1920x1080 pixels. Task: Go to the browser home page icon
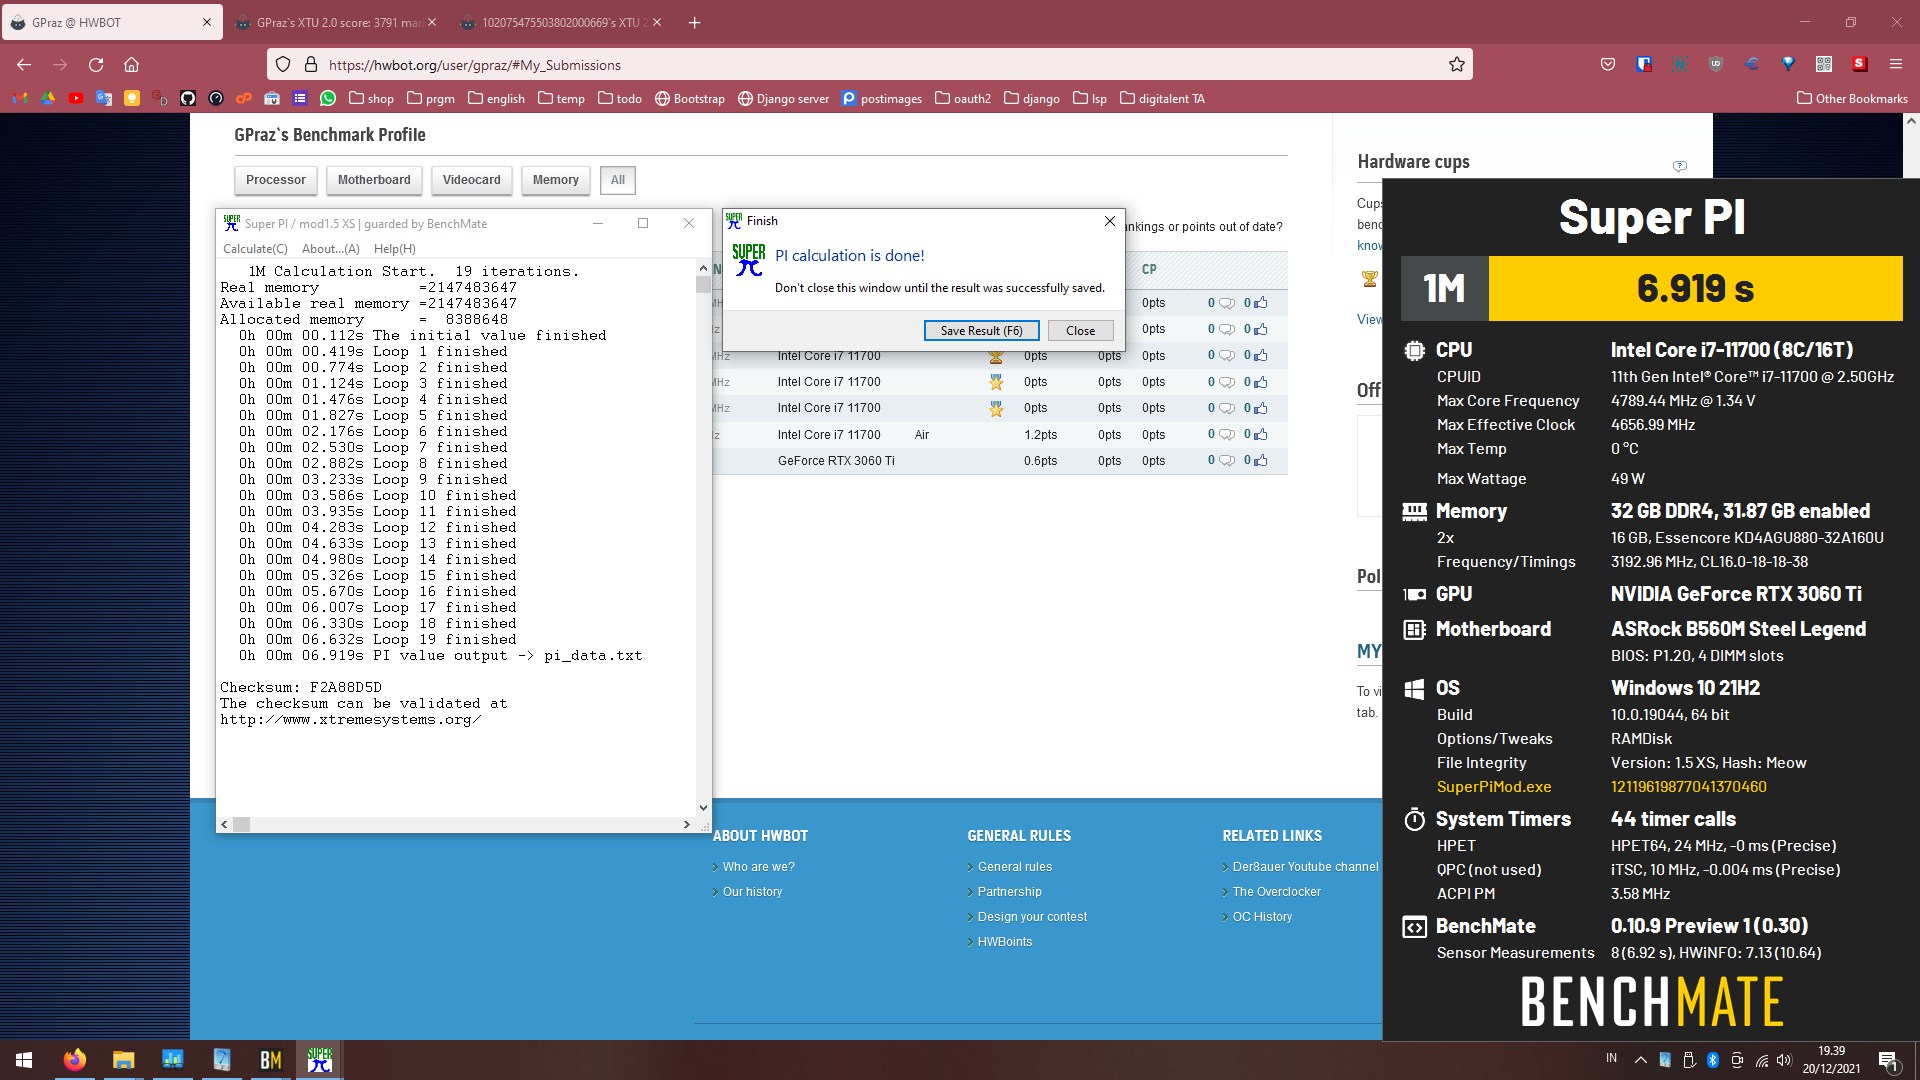[x=131, y=65]
